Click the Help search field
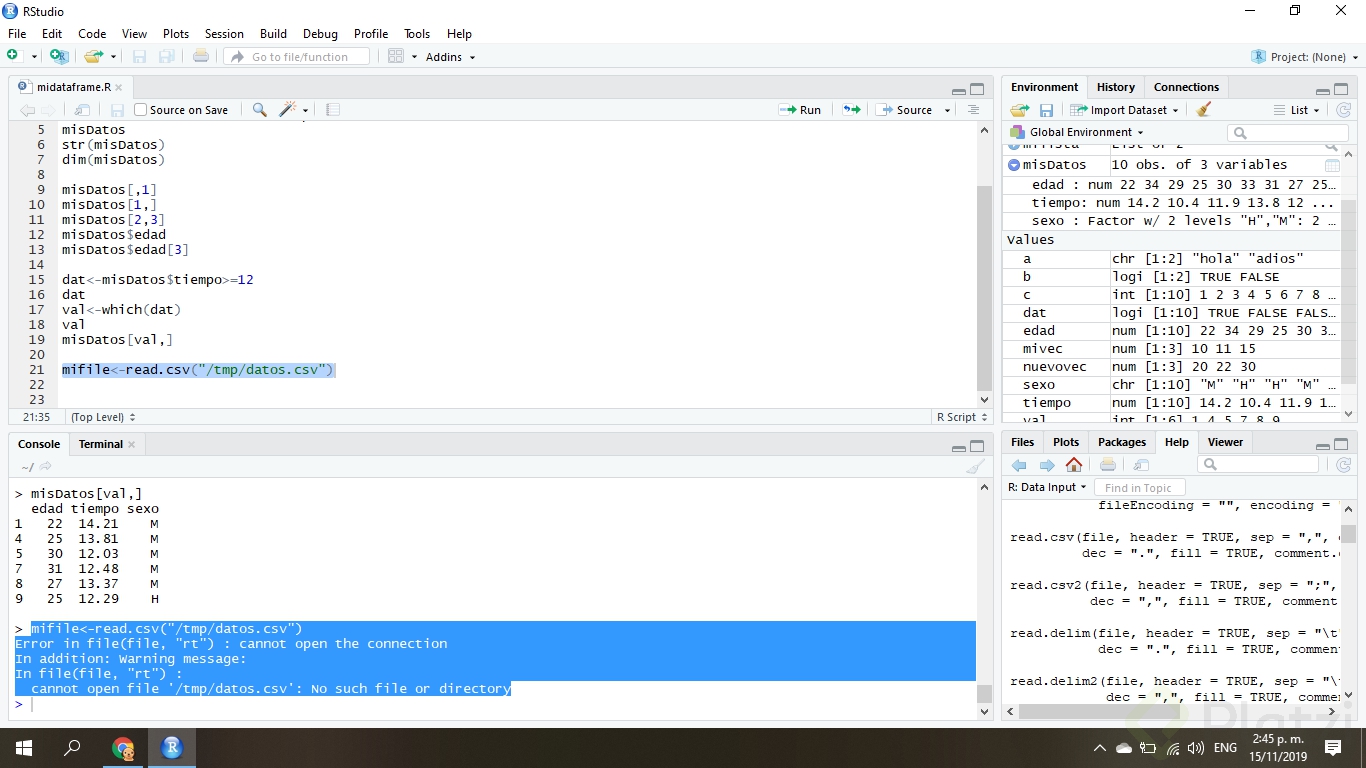 [x=1258, y=465]
